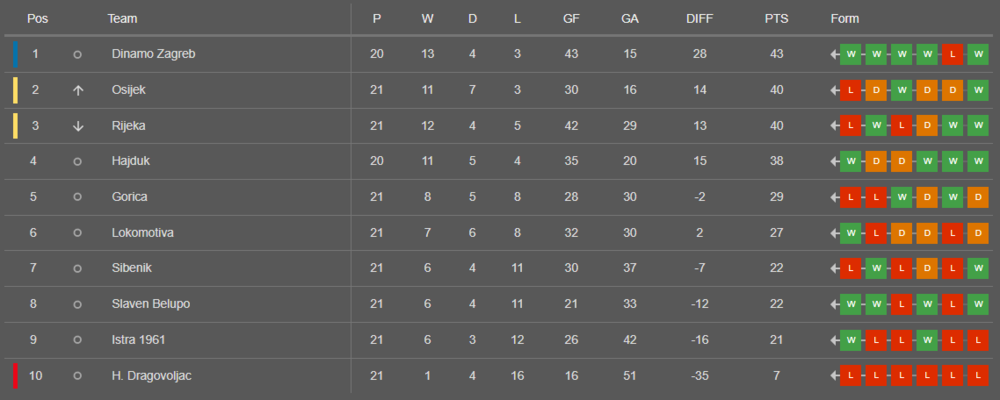Select the Slaven Belupo team name
Image resolution: width=1000 pixels, height=400 pixels.
tap(151, 304)
